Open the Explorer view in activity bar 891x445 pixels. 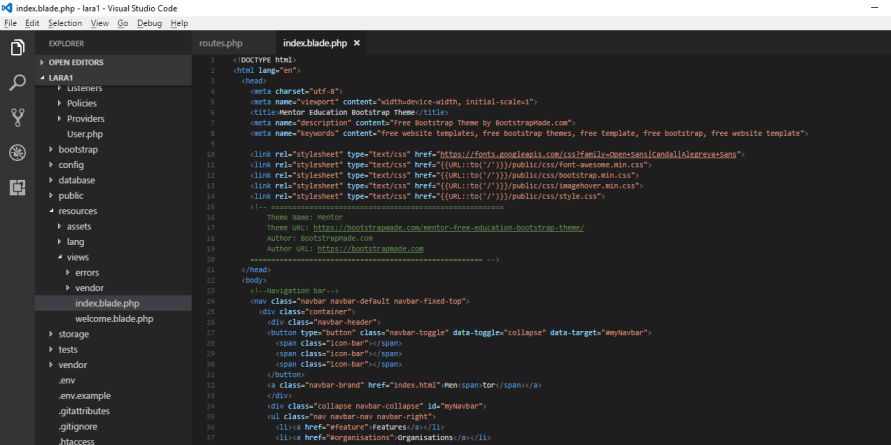coord(16,48)
